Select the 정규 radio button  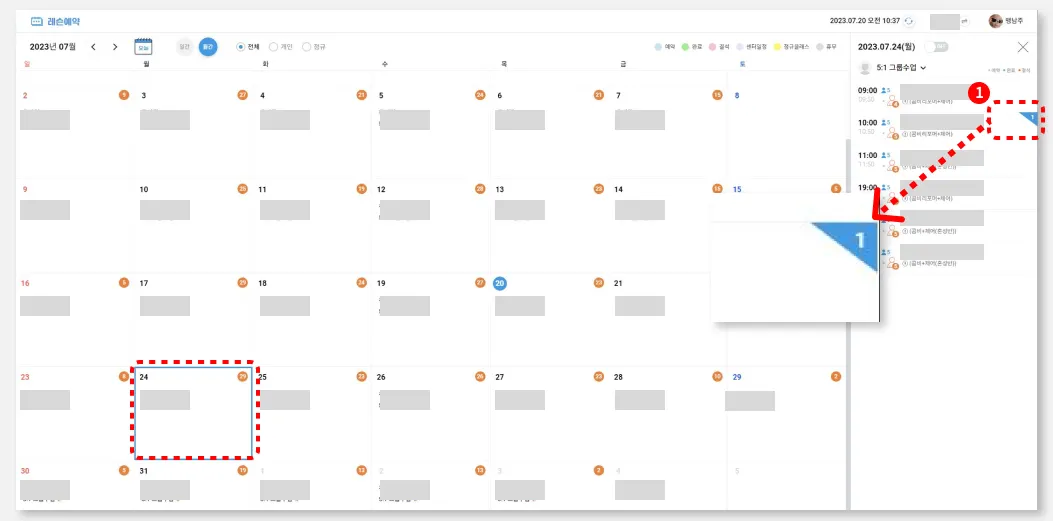click(x=306, y=47)
